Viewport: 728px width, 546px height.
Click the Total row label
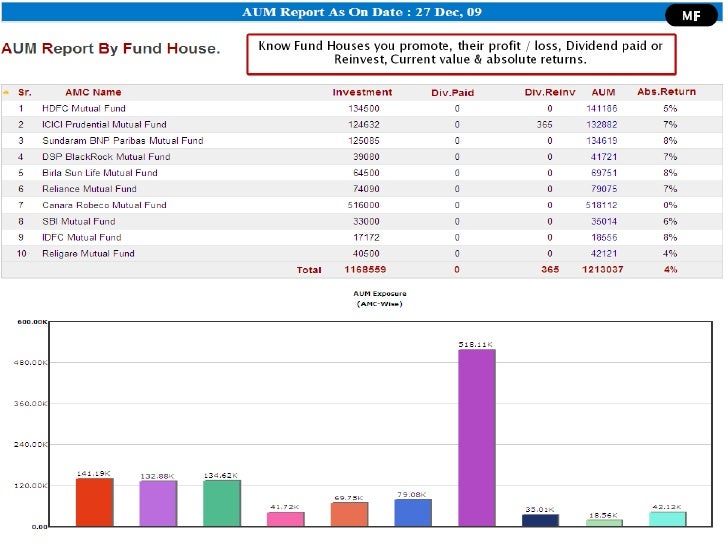point(309,270)
